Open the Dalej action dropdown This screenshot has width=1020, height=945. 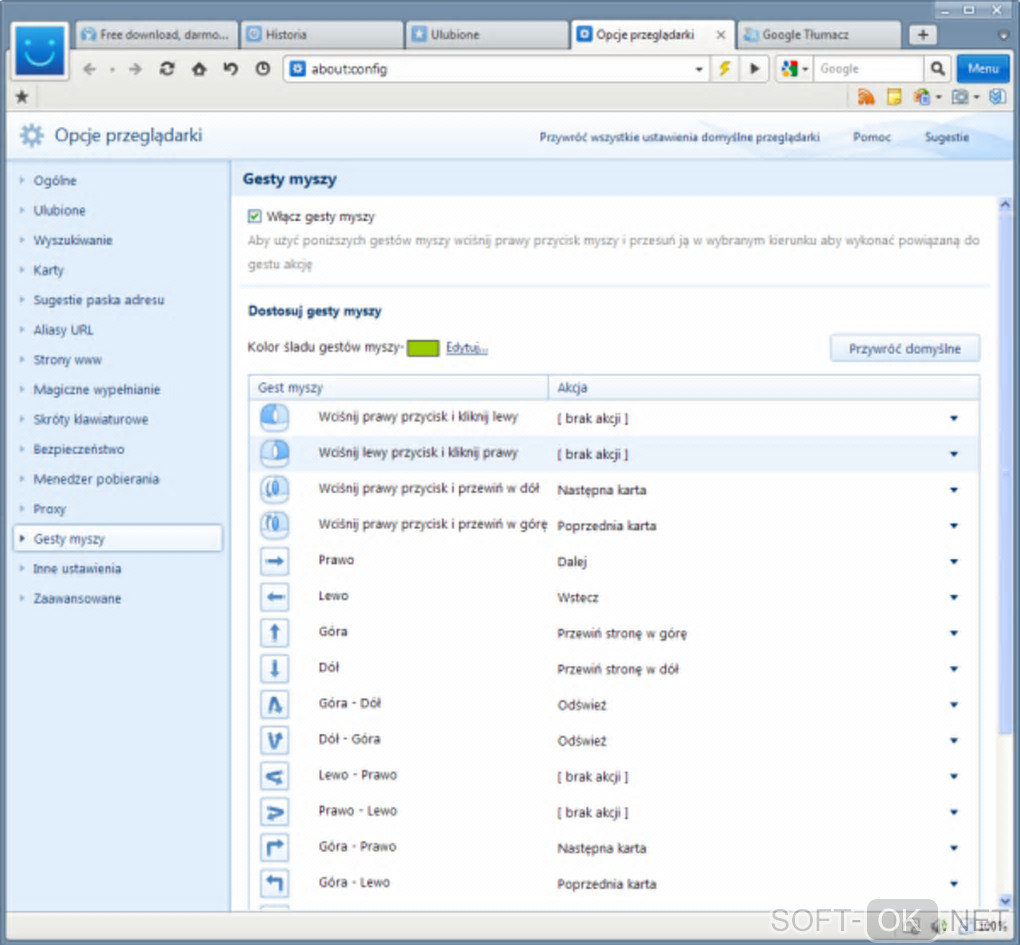[x=954, y=561]
